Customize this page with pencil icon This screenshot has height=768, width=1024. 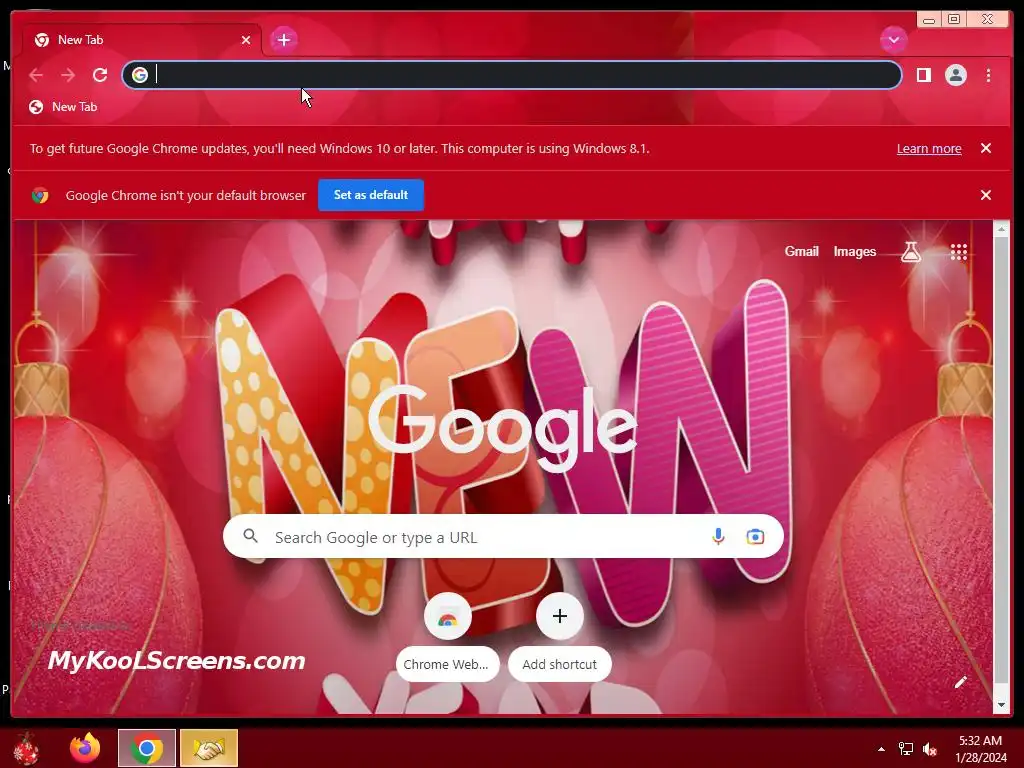click(x=960, y=682)
